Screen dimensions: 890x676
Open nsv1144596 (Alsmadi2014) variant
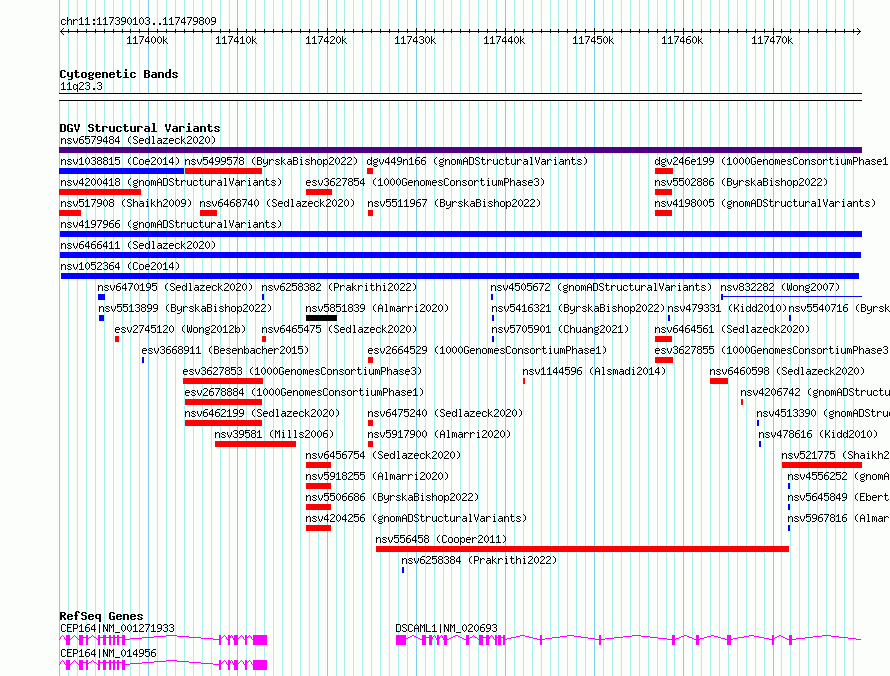(x=594, y=371)
